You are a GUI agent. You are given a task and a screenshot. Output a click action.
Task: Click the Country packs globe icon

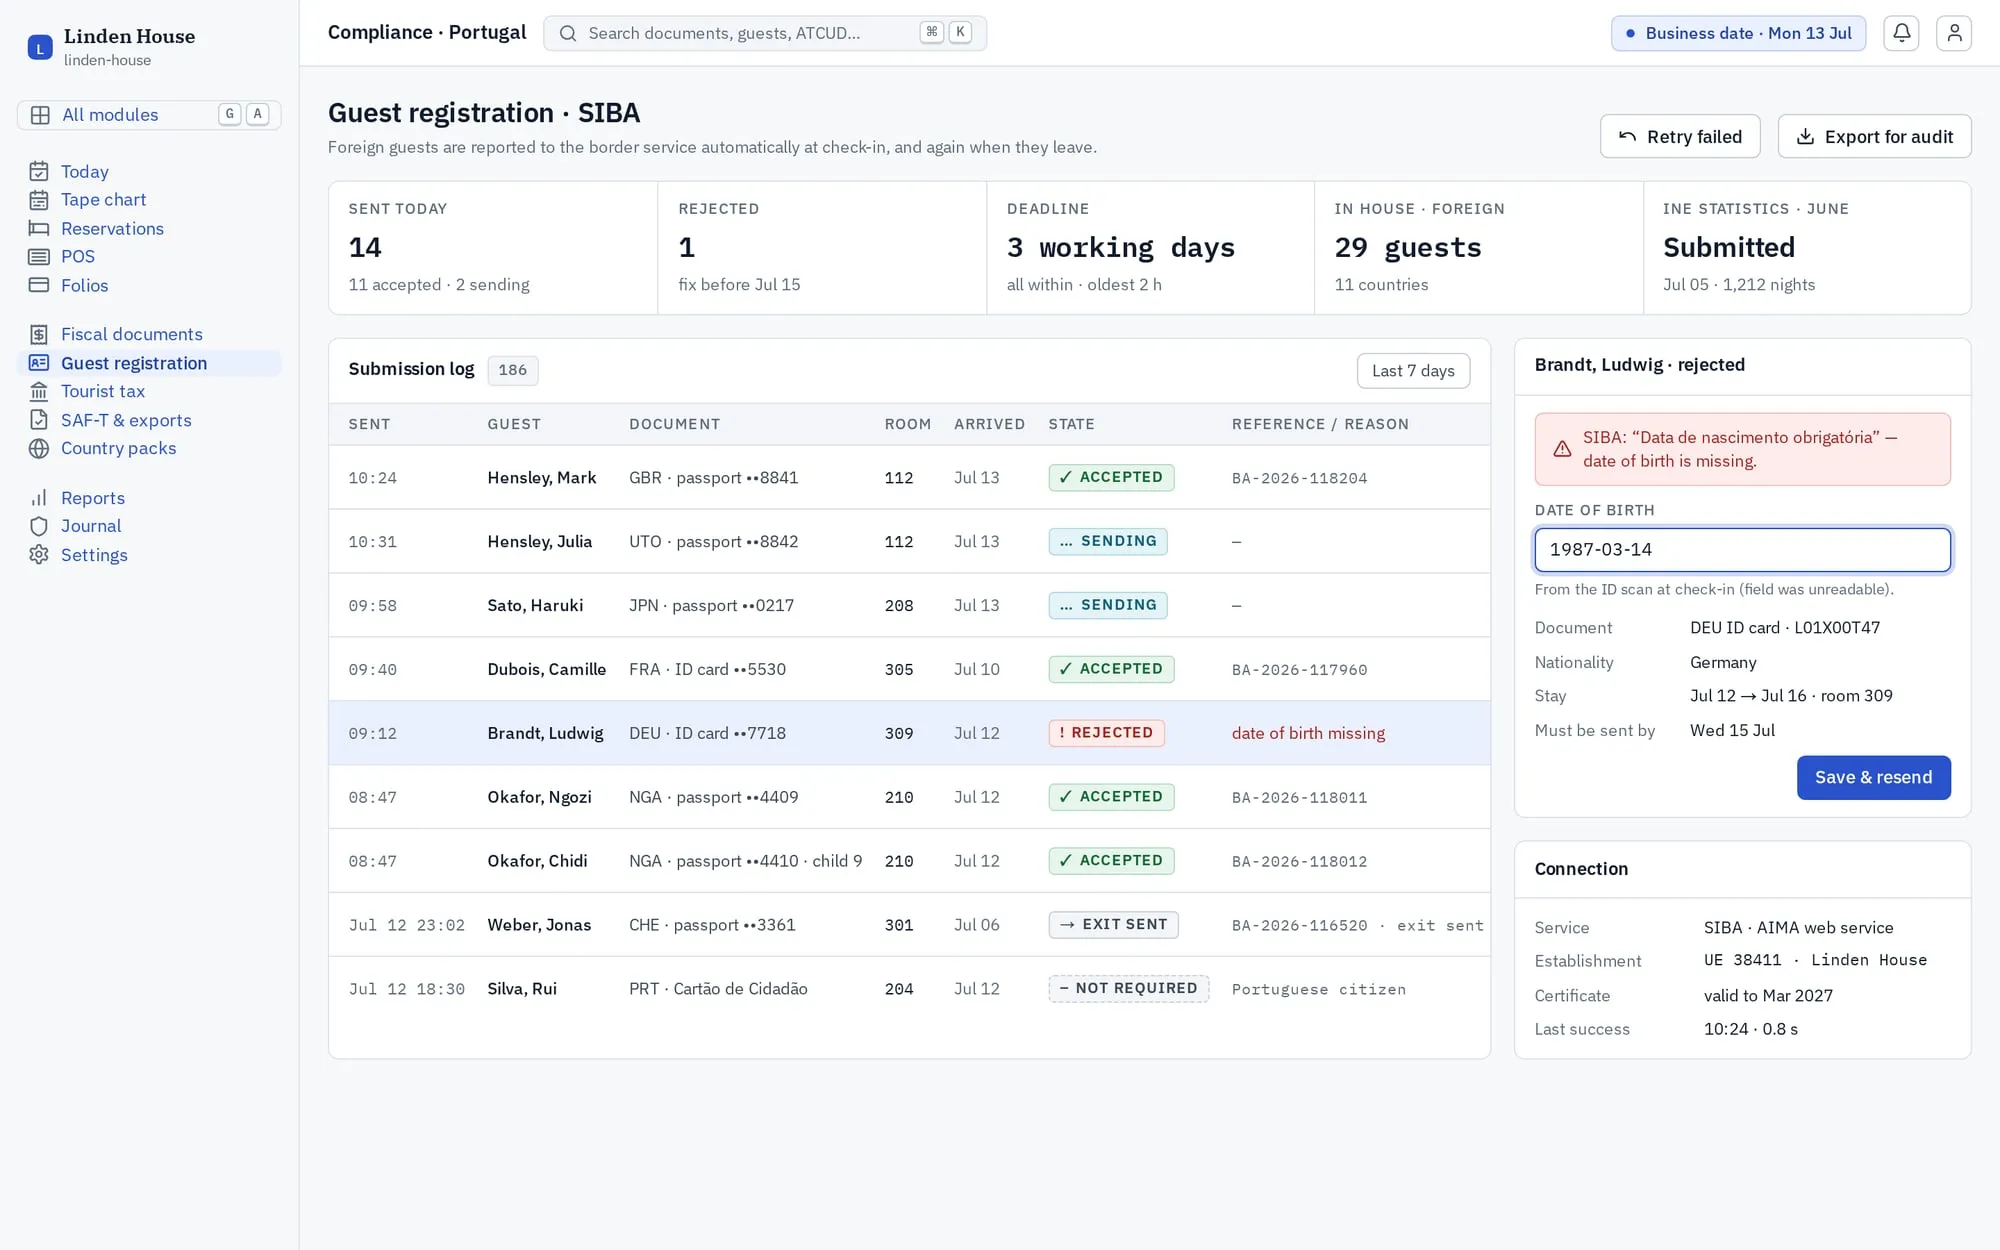(39, 448)
